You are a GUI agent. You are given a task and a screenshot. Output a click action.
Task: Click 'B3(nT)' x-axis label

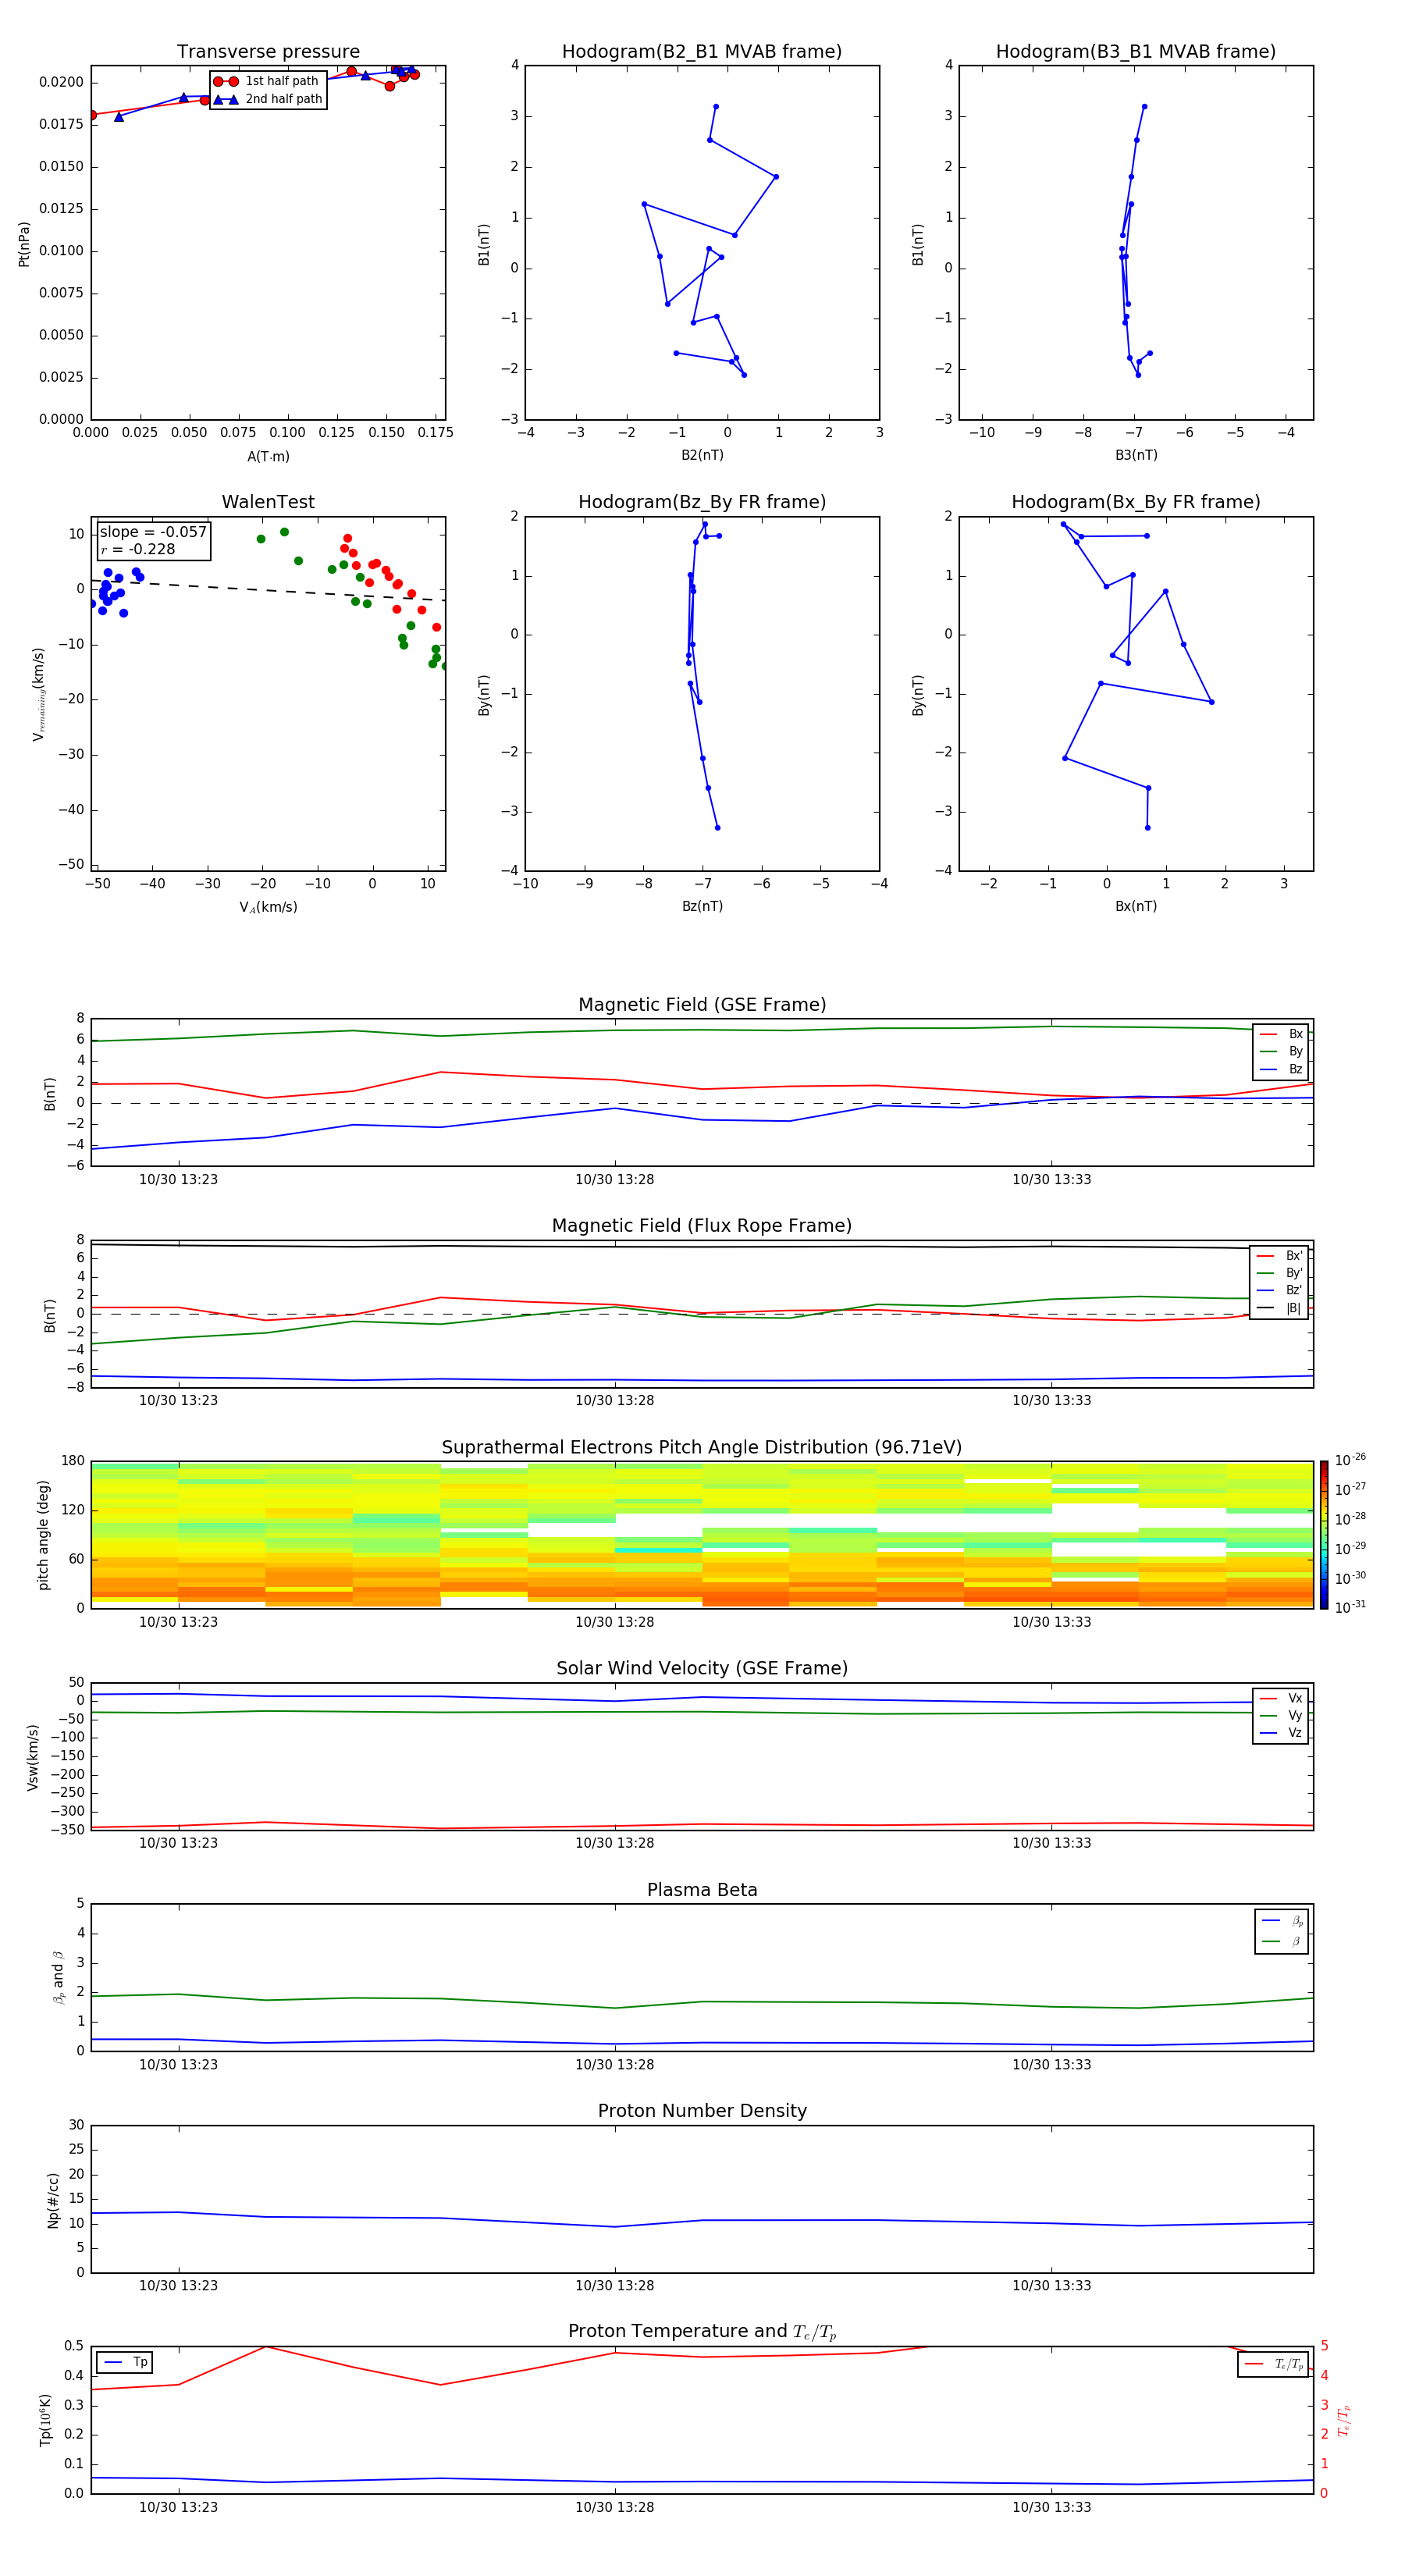pyautogui.click(x=1136, y=455)
